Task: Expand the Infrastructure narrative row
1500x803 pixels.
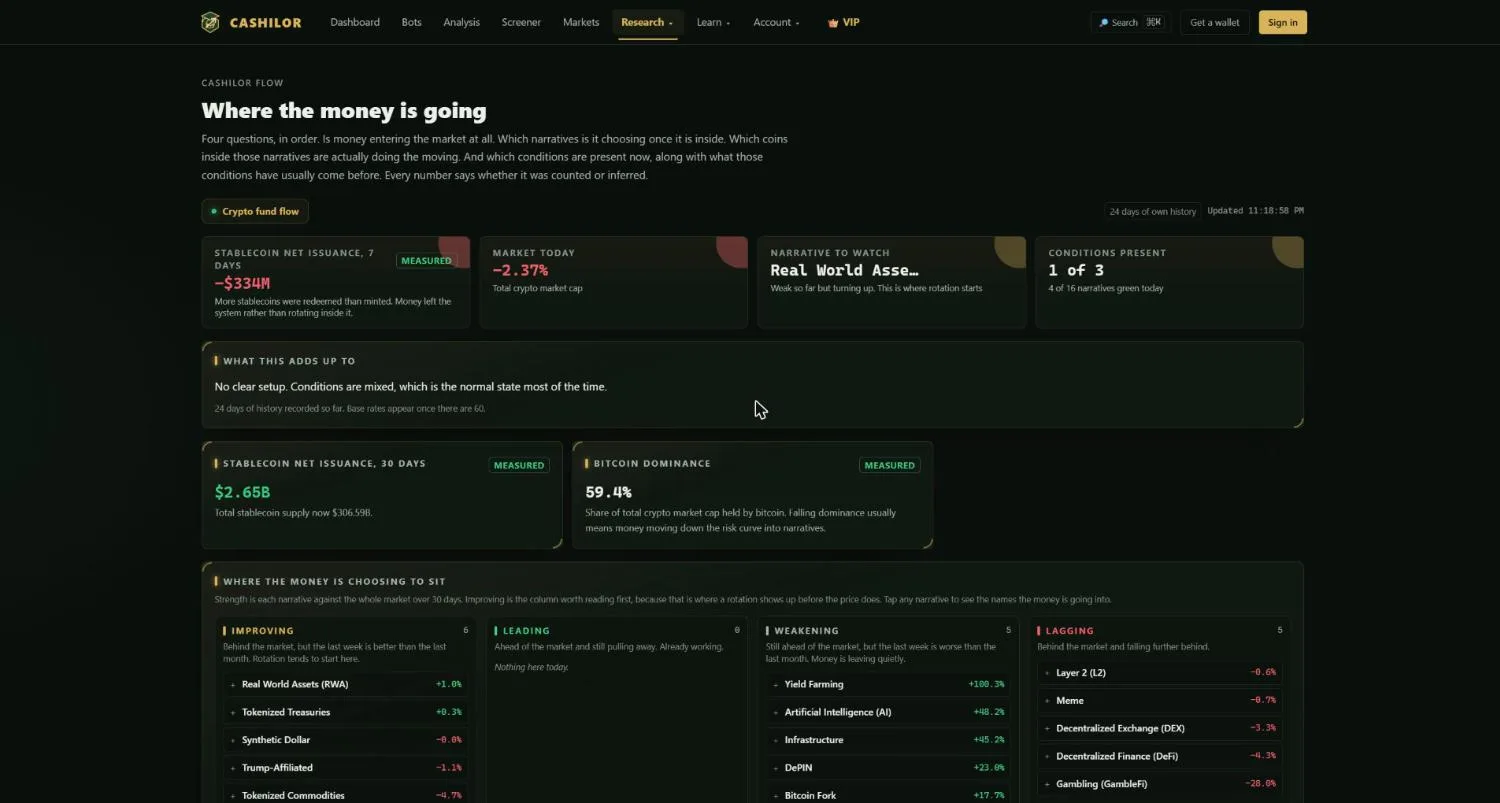Action: pyautogui.click(x=888, y=740)
